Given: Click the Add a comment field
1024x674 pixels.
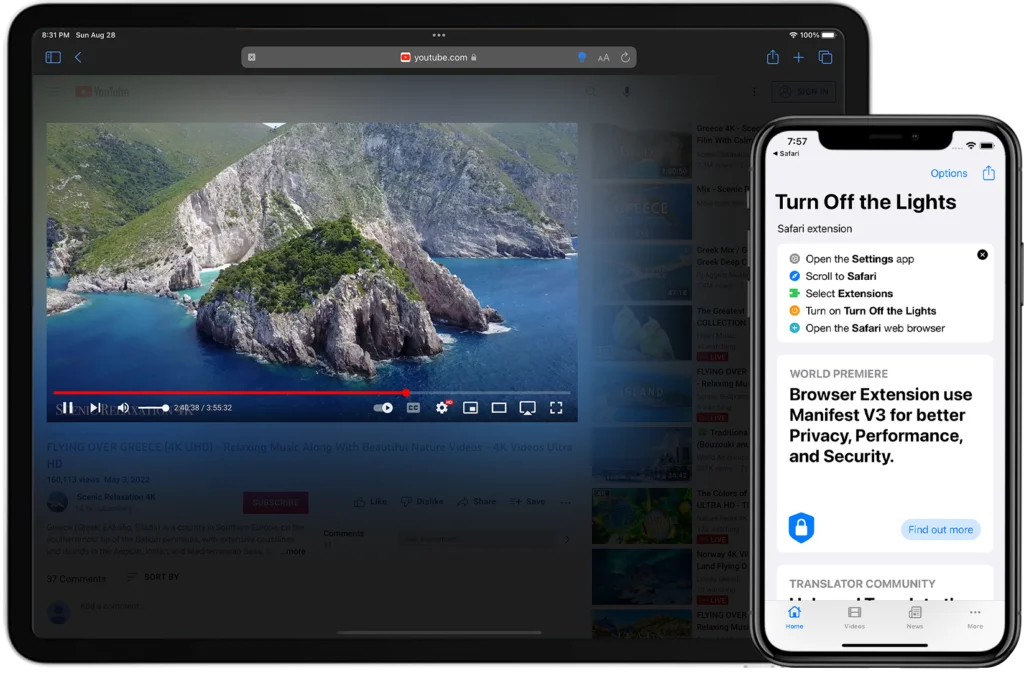Looking at the screenshot, I should (x=110, y=606).
